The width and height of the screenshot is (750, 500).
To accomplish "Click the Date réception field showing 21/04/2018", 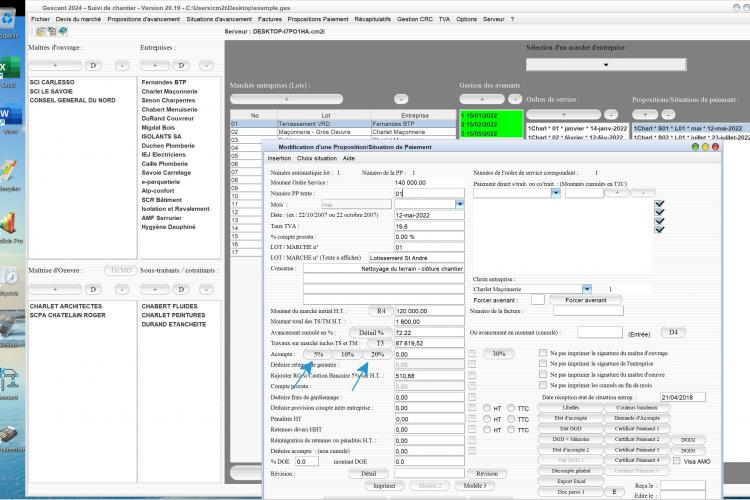I will click(683, 397).
